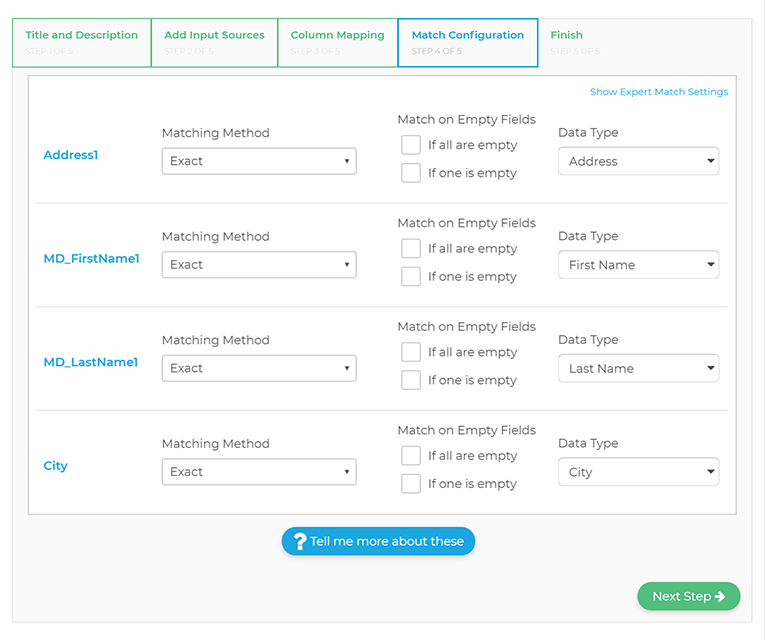The height and width of the screenshot is (640, 765).
Task: Enable 'If all are empty' for Address1
Action: click(x=411, y=145)
